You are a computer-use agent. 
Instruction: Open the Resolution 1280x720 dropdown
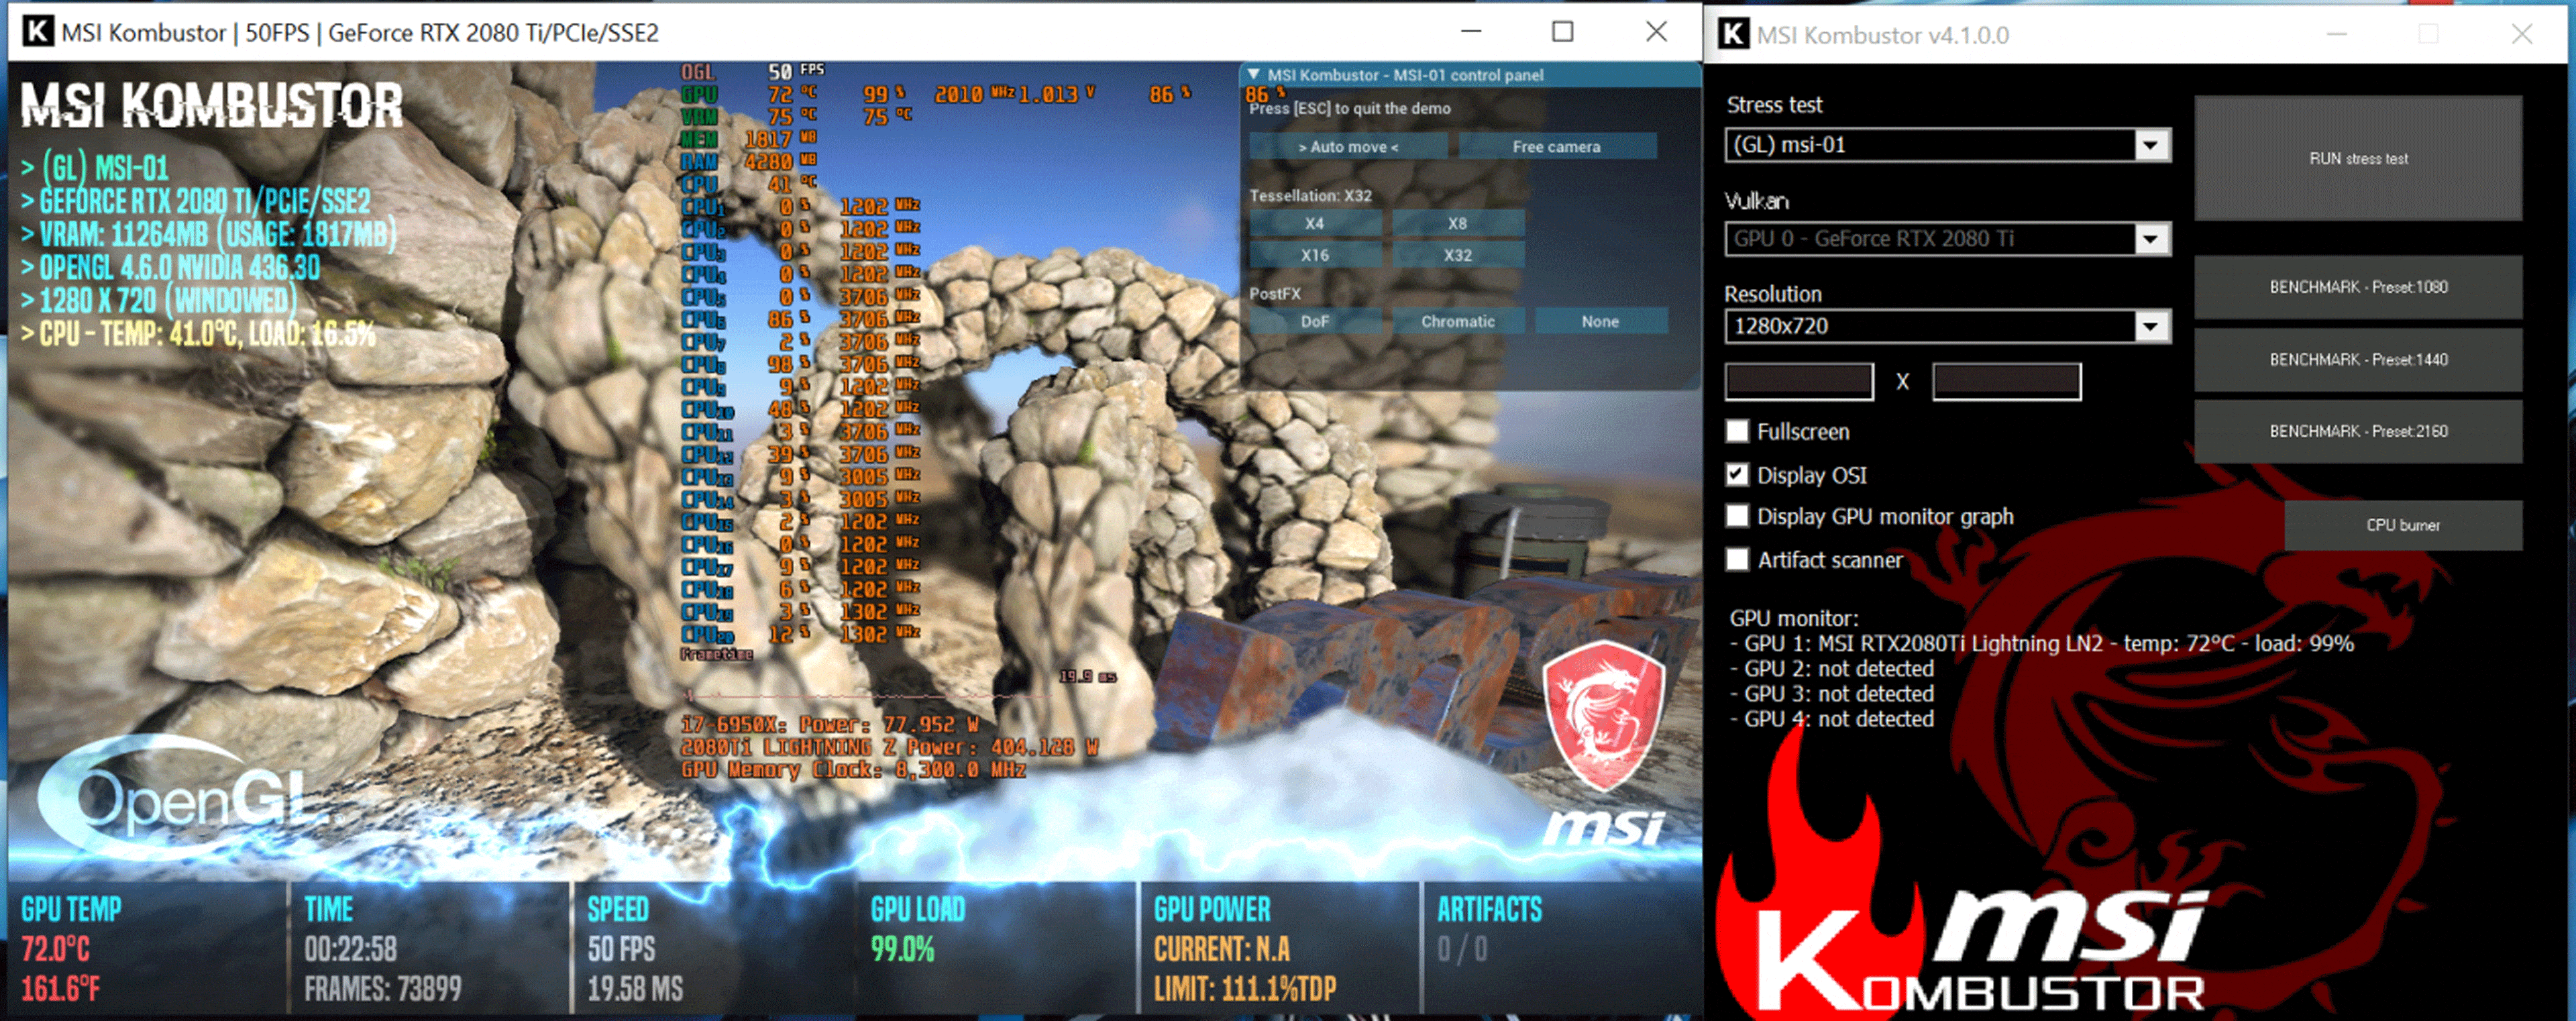tap(2150, 326)
